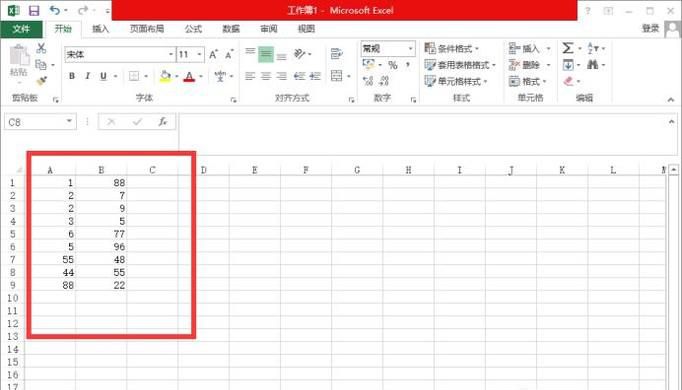Click the fill color bucket swatch
The height and width of the screenshot is (390, 682).
coord(165,77)
